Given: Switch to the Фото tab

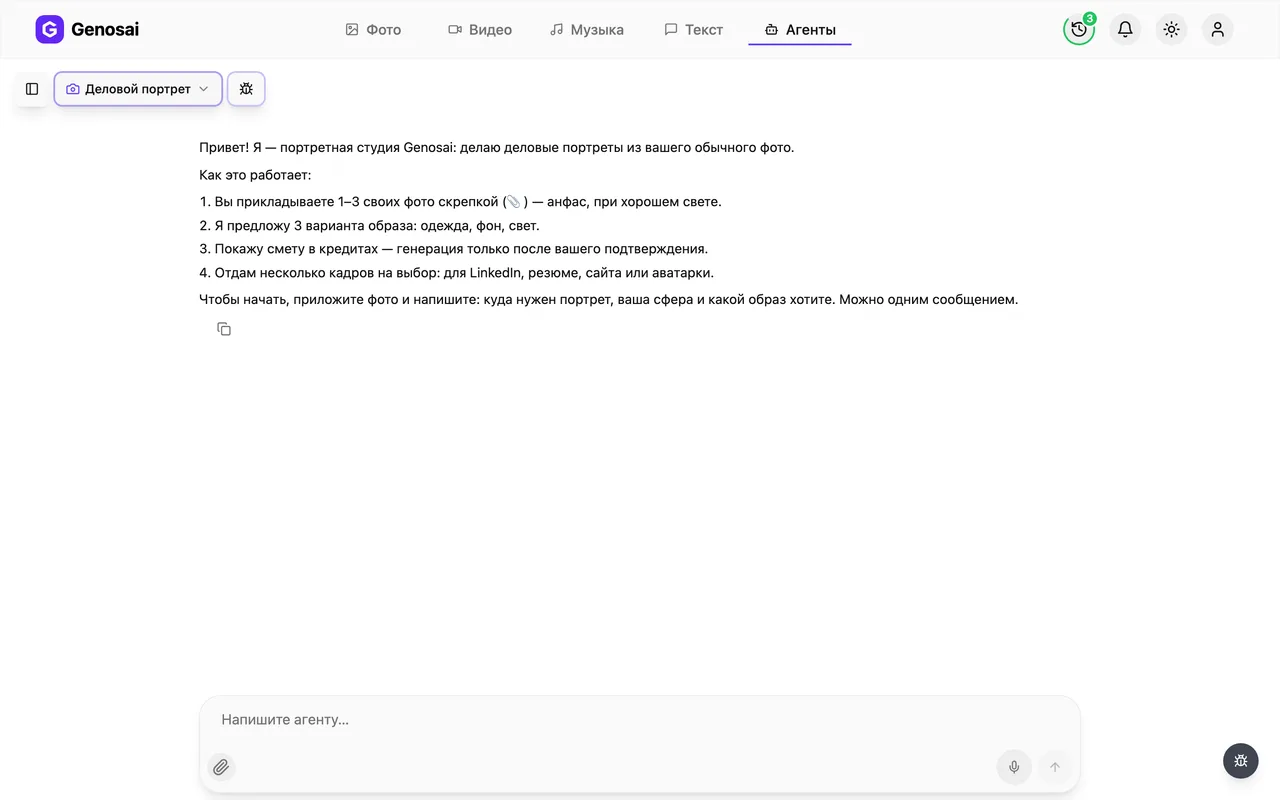Looking at the screenshot, I should [373, 30].
